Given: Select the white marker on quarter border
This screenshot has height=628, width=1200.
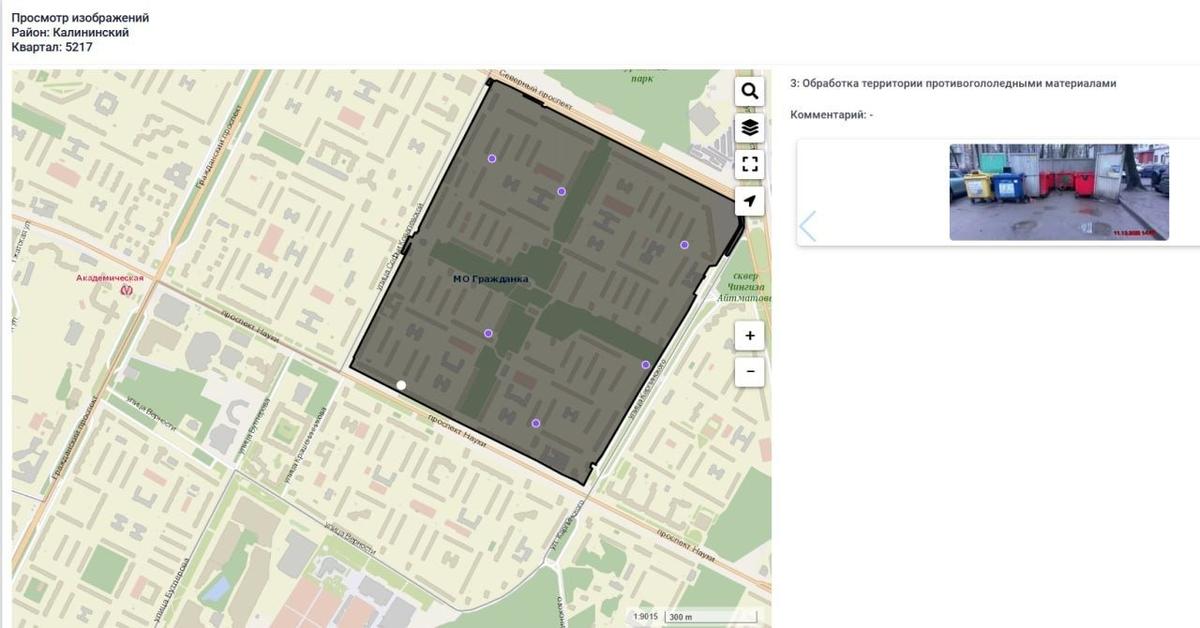Looking at the screenshot, I should pyautogui.click(x=401, y=385).
